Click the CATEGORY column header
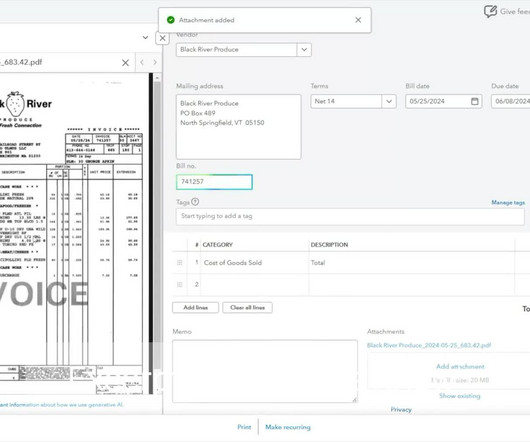The height and width of the screenshot is (442, 530). 218,245
